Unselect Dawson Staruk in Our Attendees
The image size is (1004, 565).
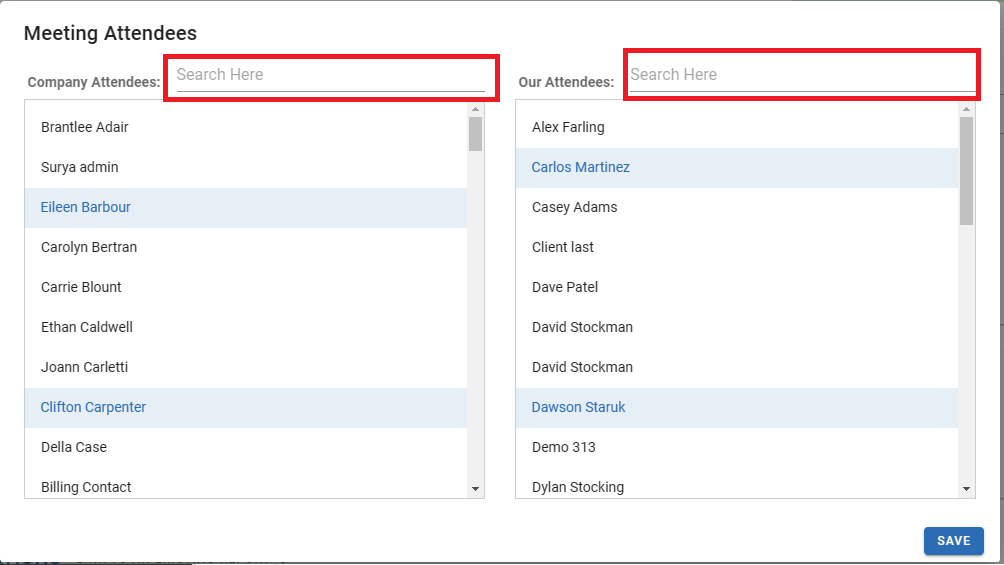point(579,407)
